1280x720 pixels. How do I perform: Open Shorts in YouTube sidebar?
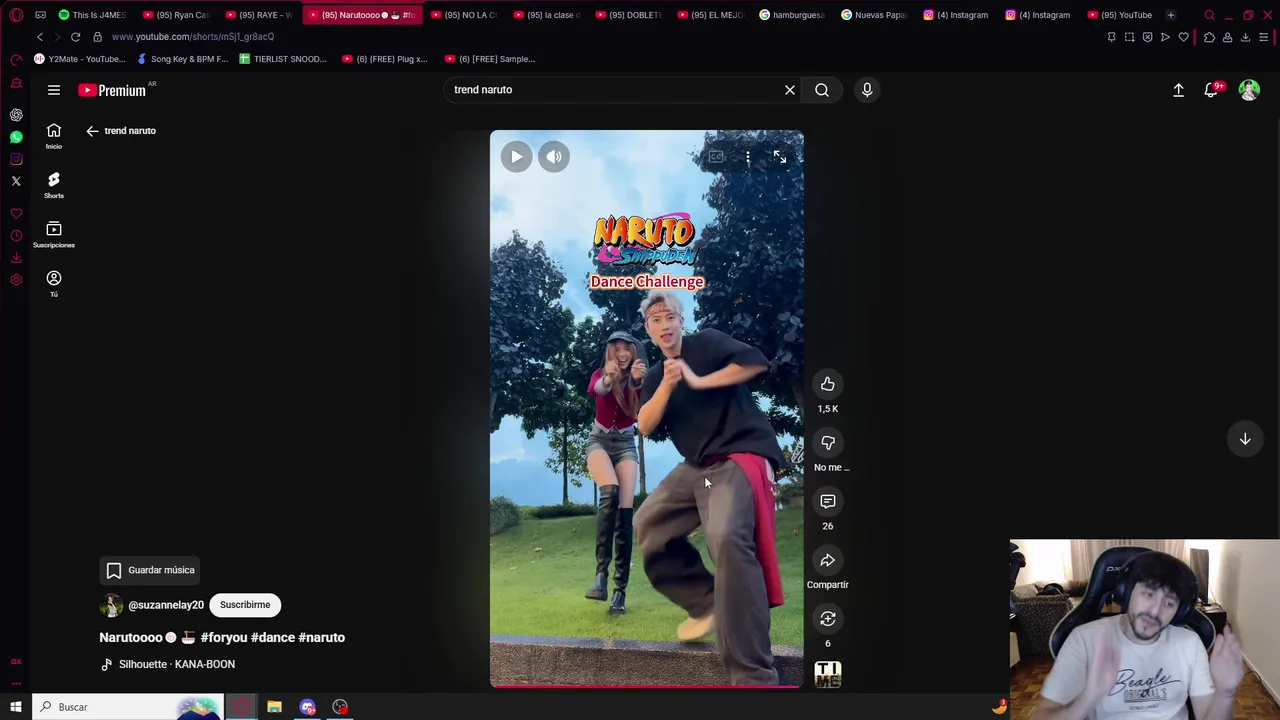coord(54,185)
